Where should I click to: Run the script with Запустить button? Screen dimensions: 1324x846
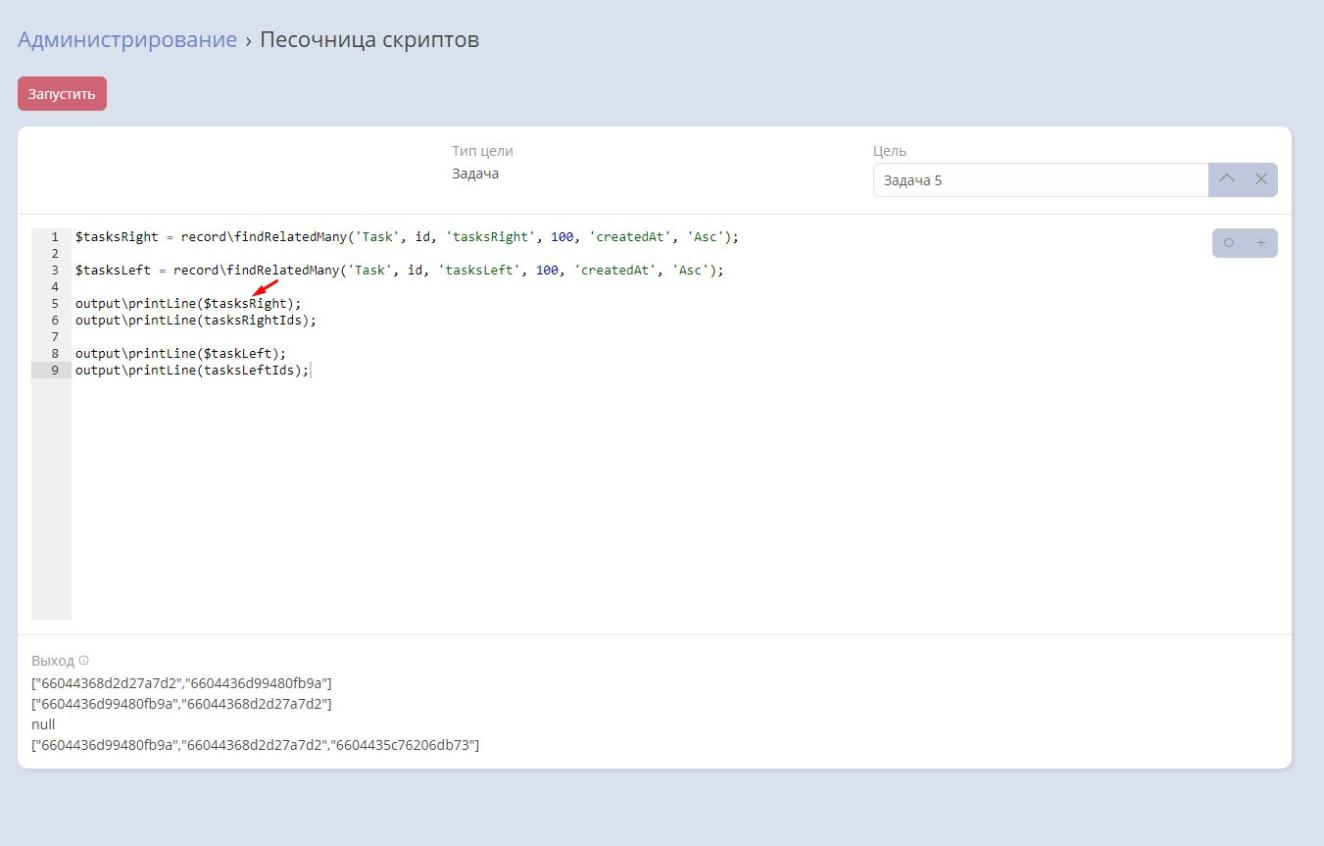62,94
